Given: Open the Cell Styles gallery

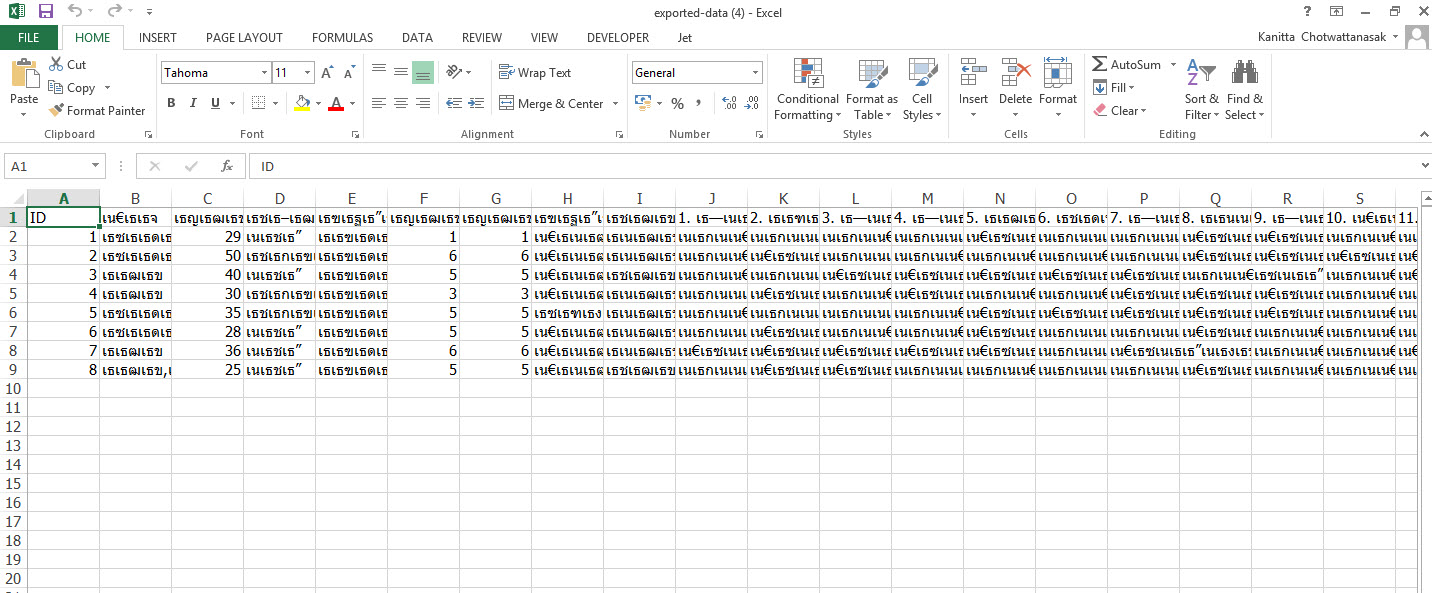Looking at the screenshot, I should coord(922,89).
